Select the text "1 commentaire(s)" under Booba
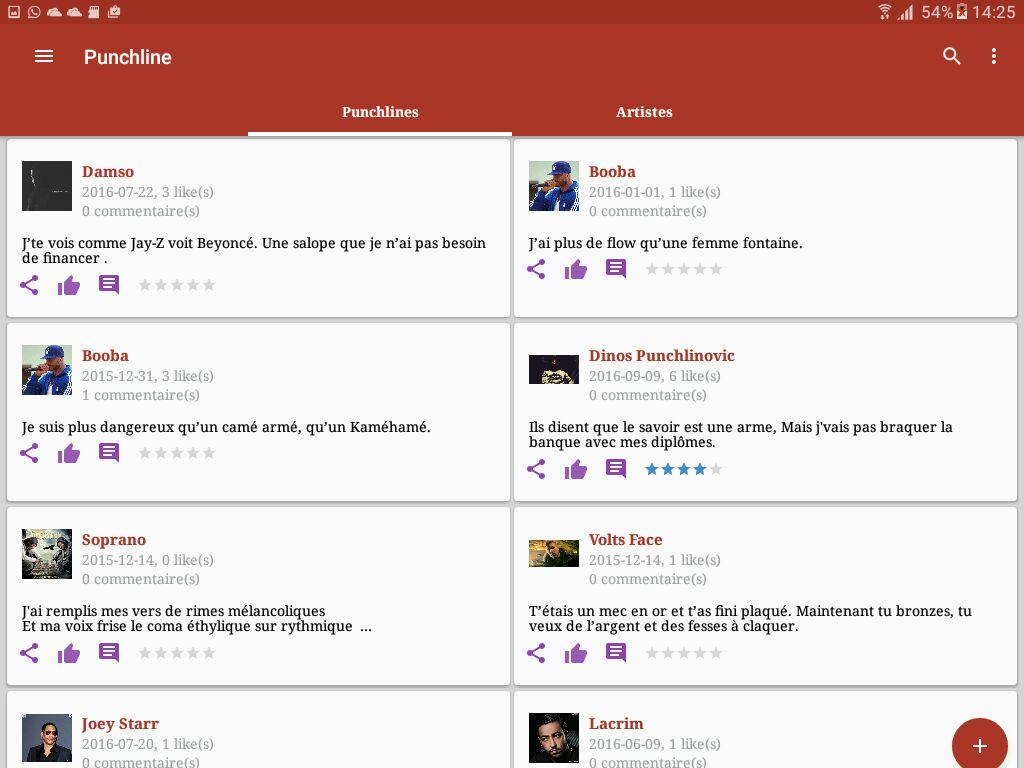The width and height of the screenshot is (1024, 768). (140, 395)
